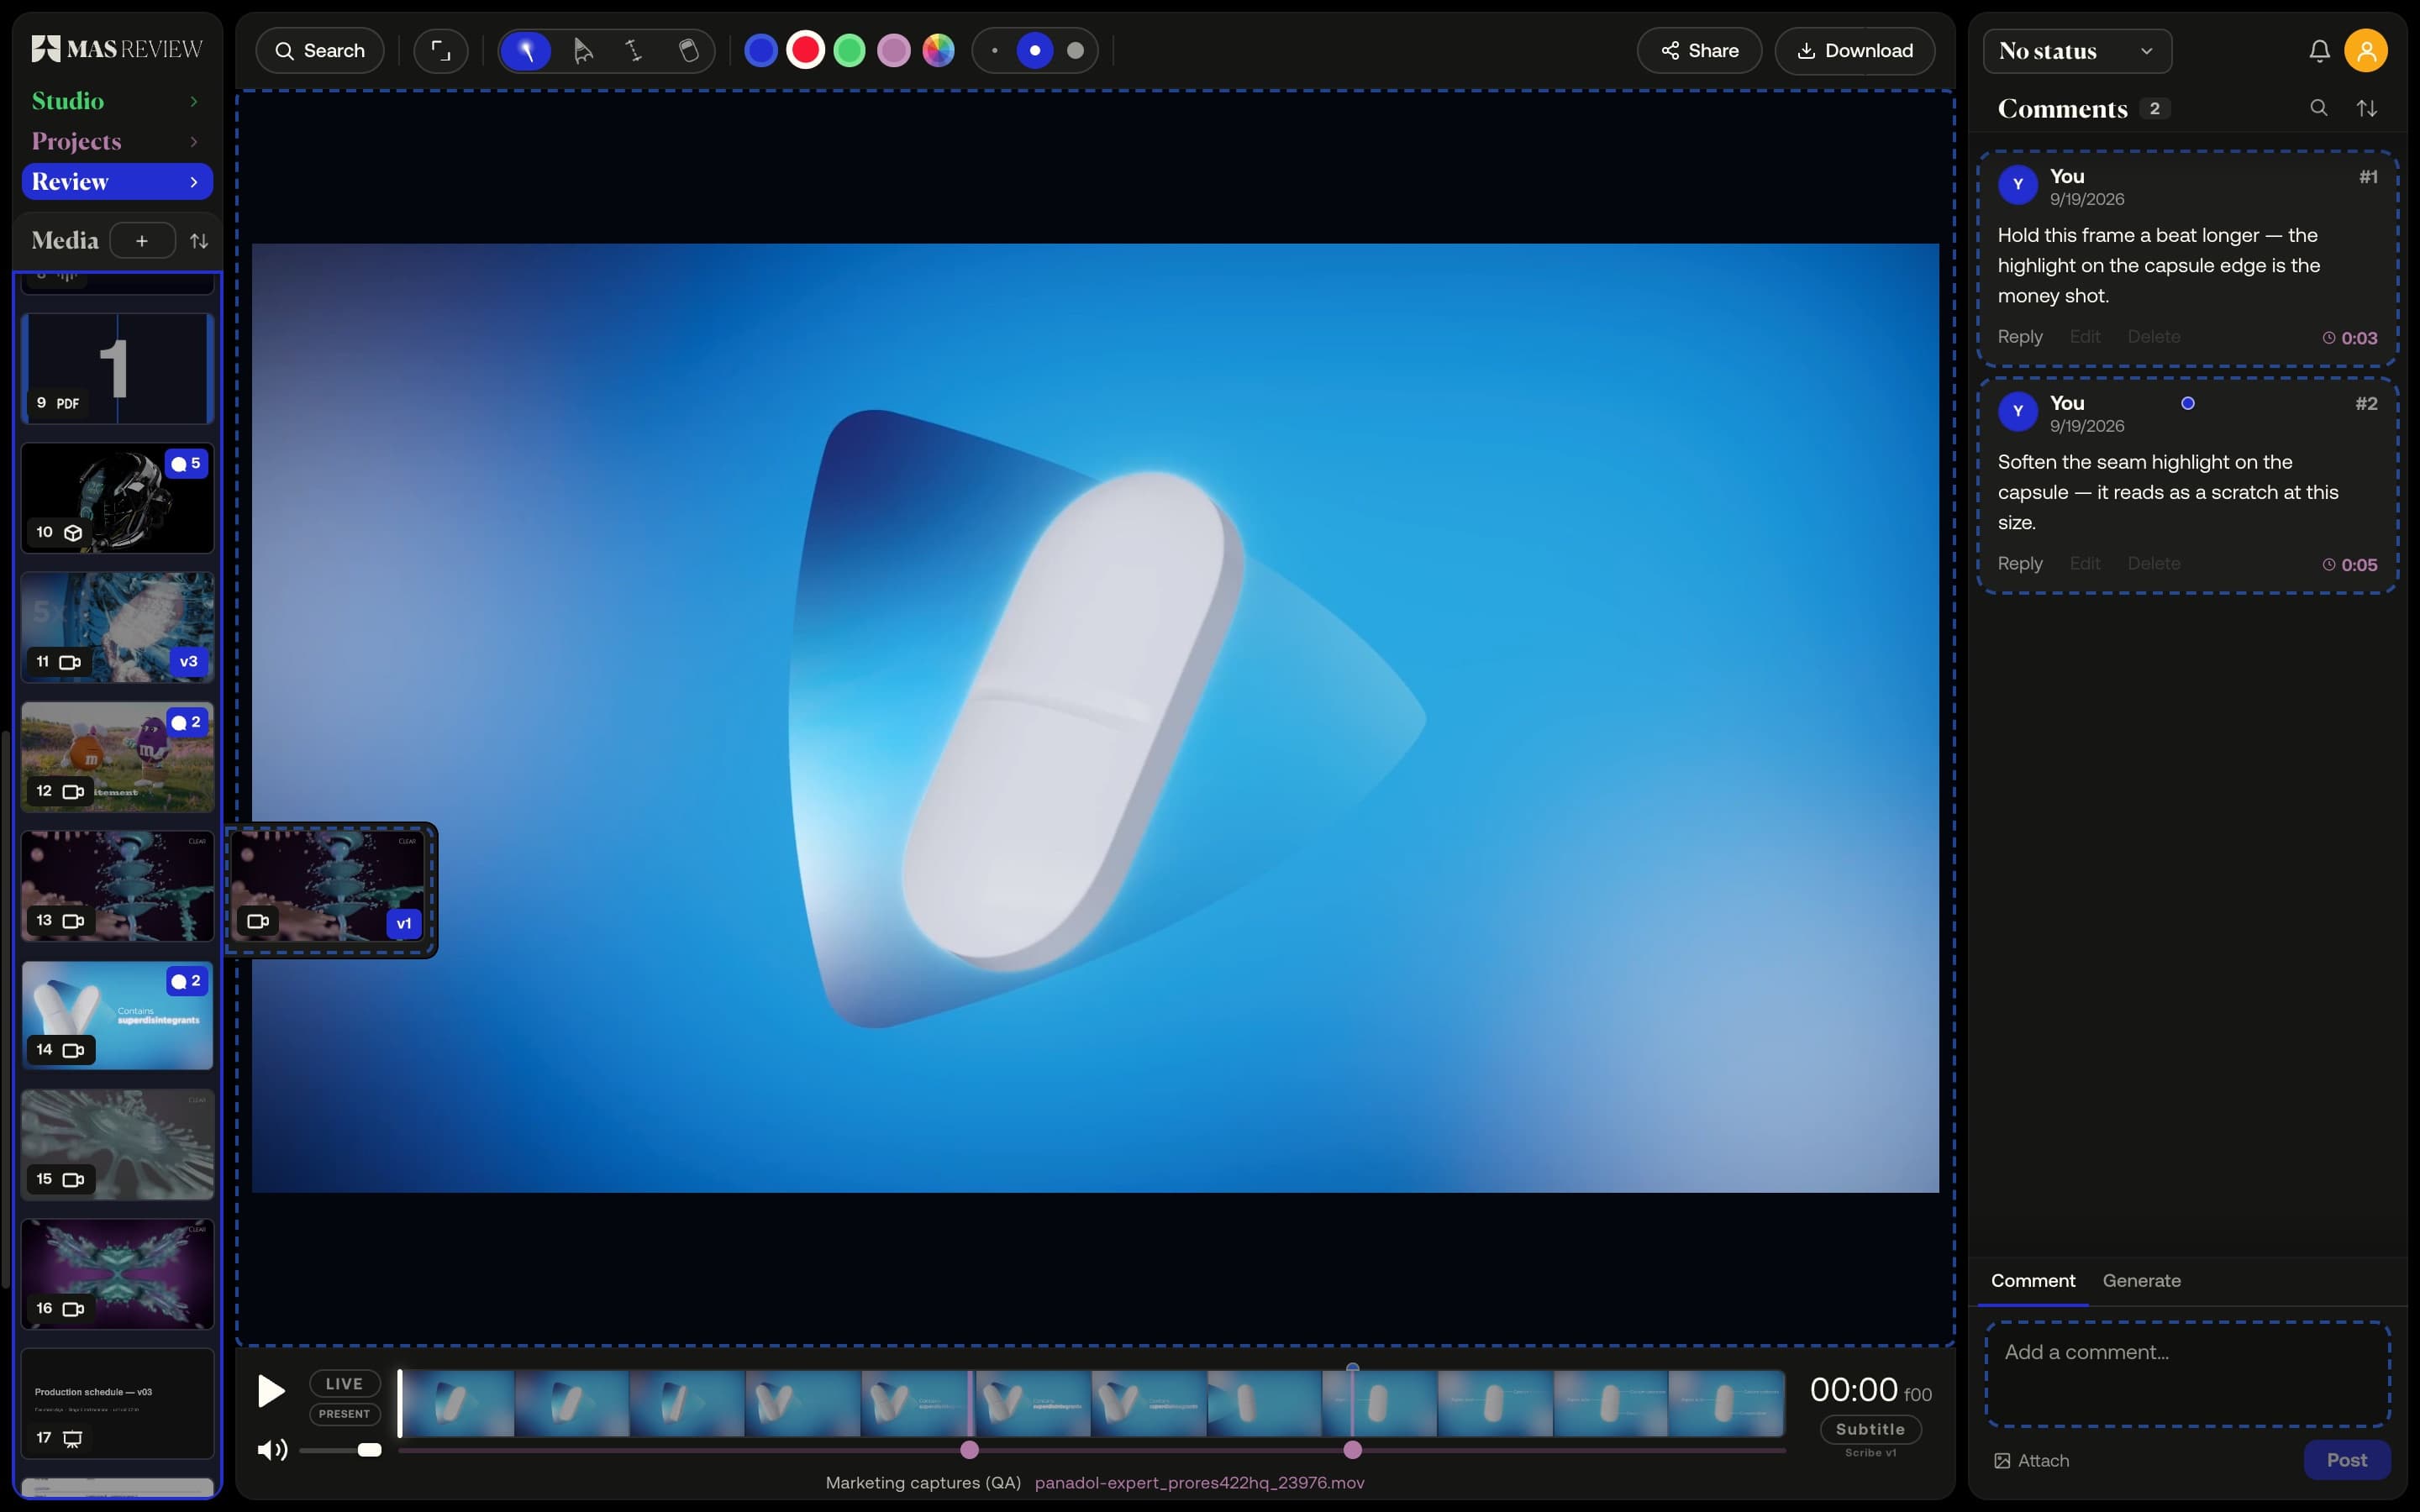Switch to the Comment tab
This screenshot has width=2420, height=1512.
click(x=2033, y=1281)
